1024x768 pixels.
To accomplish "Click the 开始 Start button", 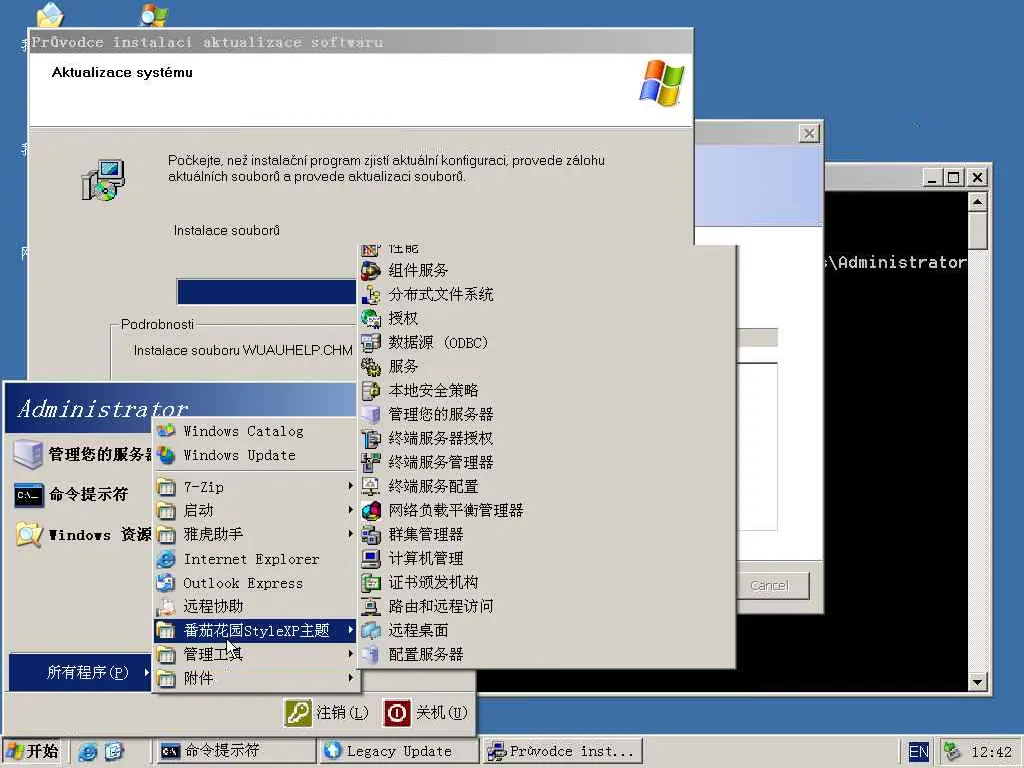I will coord(32,751).
